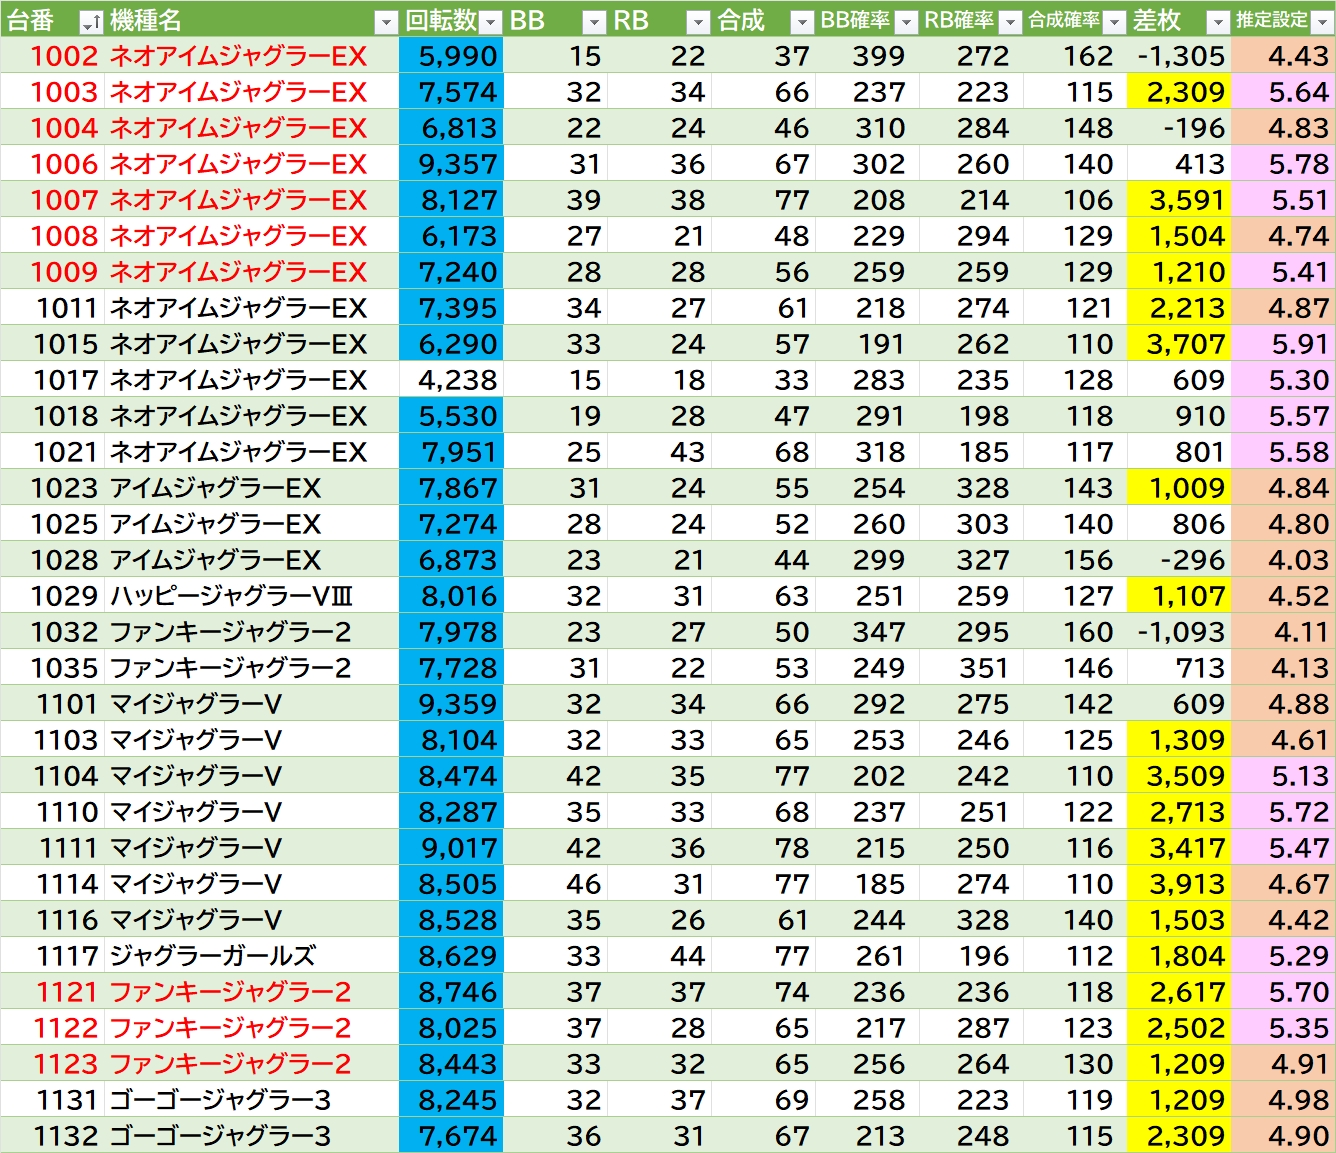
Task: Open the 推定設定 filter dropdown
Action: pyautogui.click(x=1322, y=21)
